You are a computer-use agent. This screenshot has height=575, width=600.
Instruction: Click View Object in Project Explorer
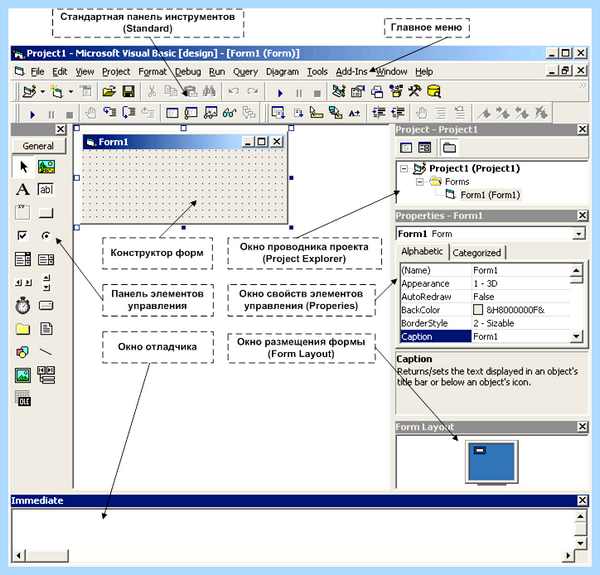click(x=424, y=147)
